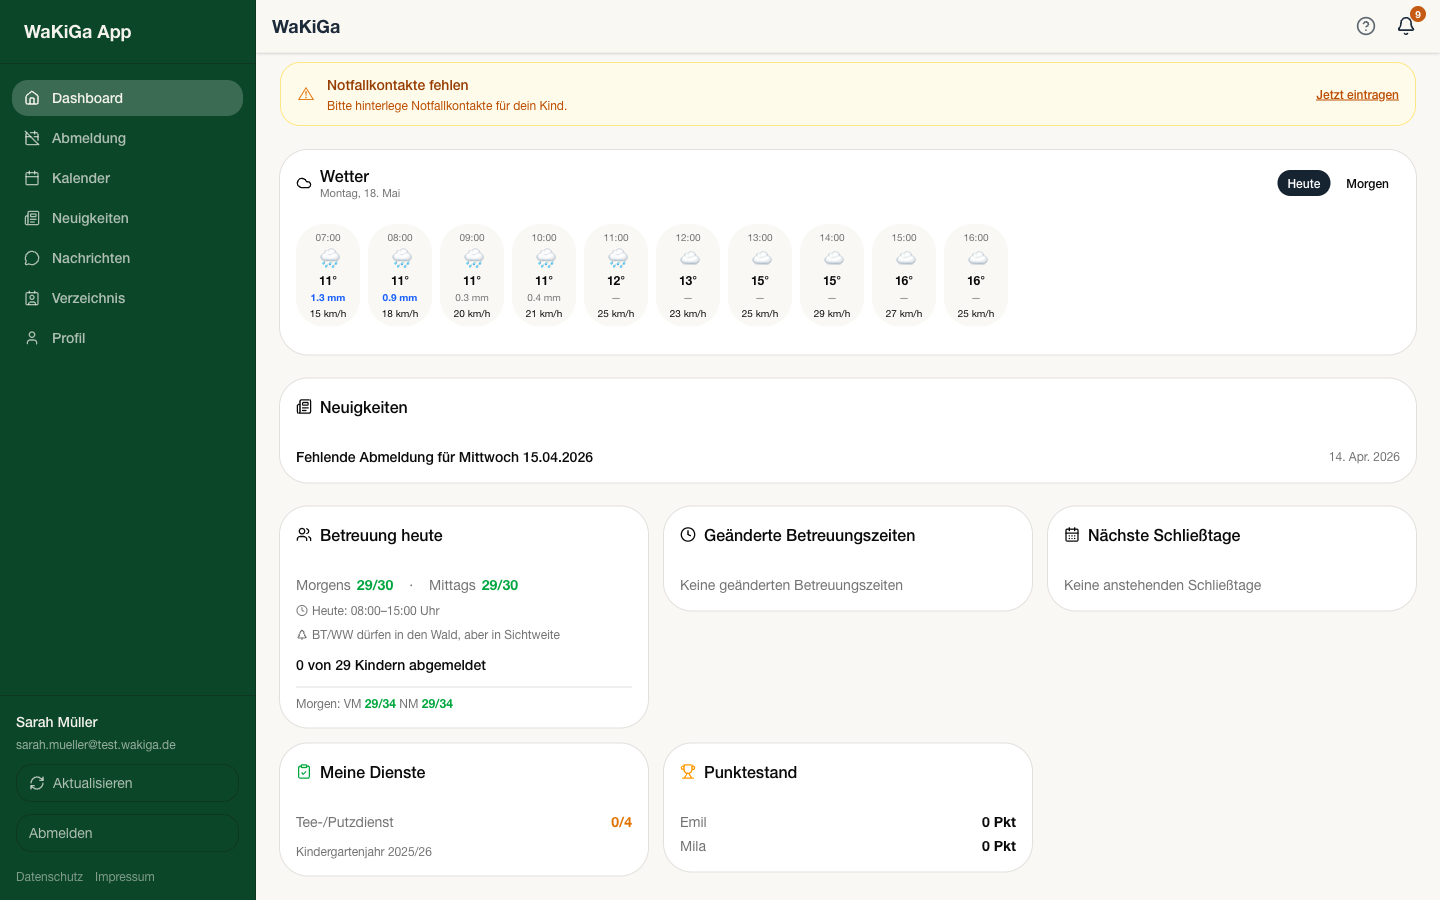Open the help question mark icon
Viewport: 1440px width, 900px height.
click(1366, 26)
